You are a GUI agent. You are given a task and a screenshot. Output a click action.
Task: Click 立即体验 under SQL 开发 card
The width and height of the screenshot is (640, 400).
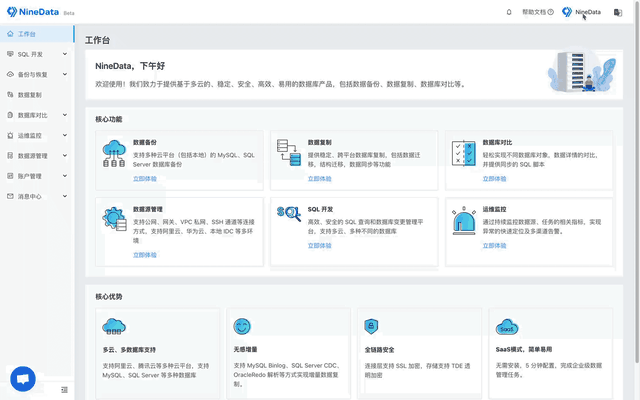320,246
